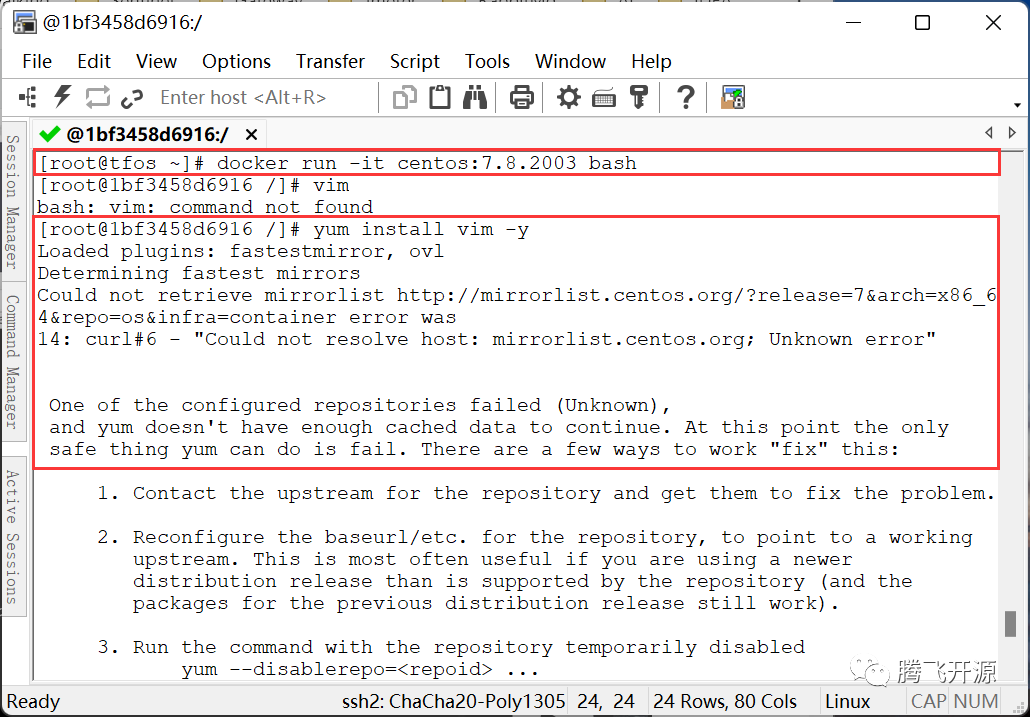Click the Keymap Editor keyboard icon
This screenshot has width=1030, height=717.
click(x=604, y=98)
